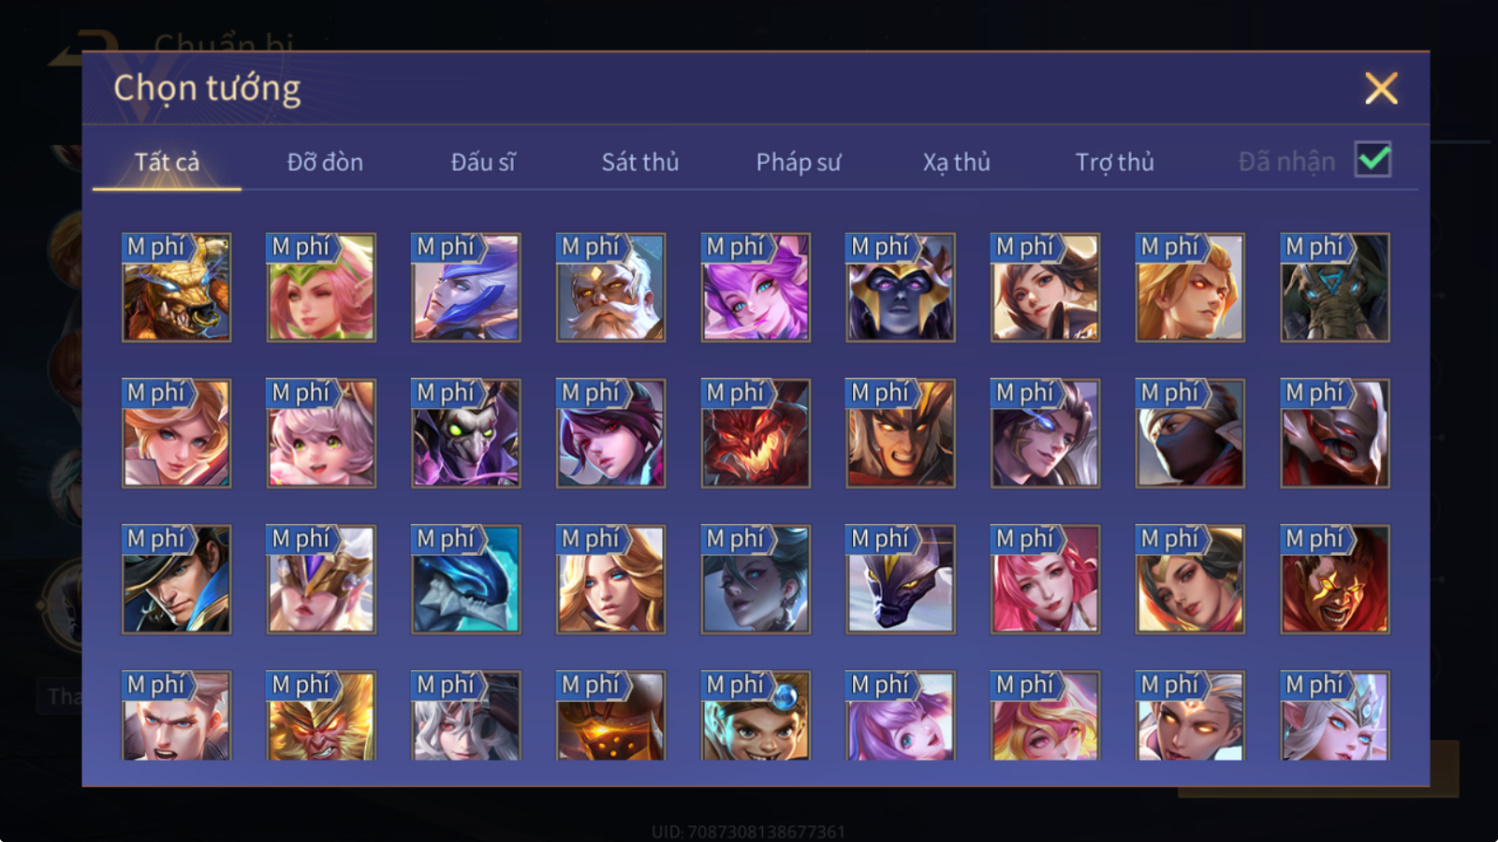Select the monkey king hero portrait
Screen dimensions: 1498x842
[321, 716]
